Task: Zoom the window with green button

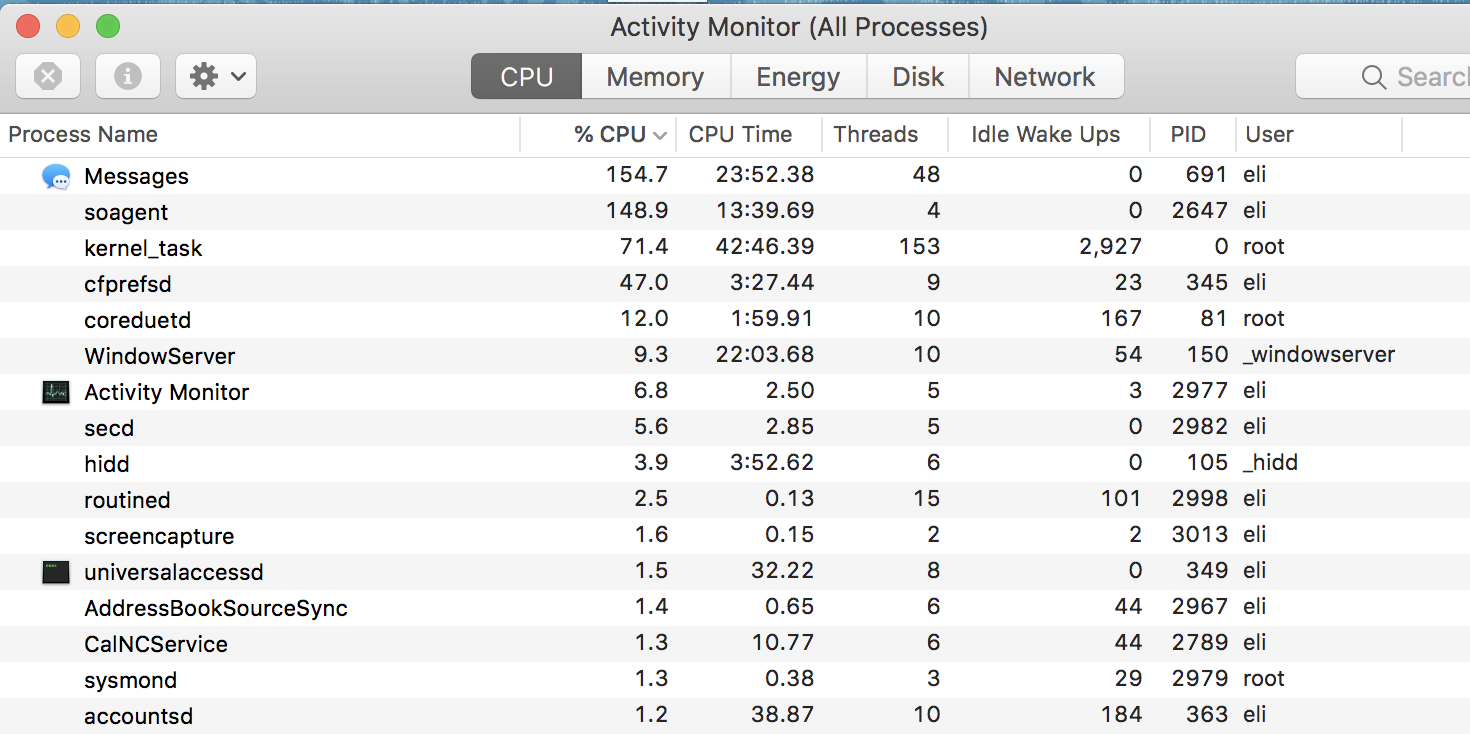Action: coord(108,27)
